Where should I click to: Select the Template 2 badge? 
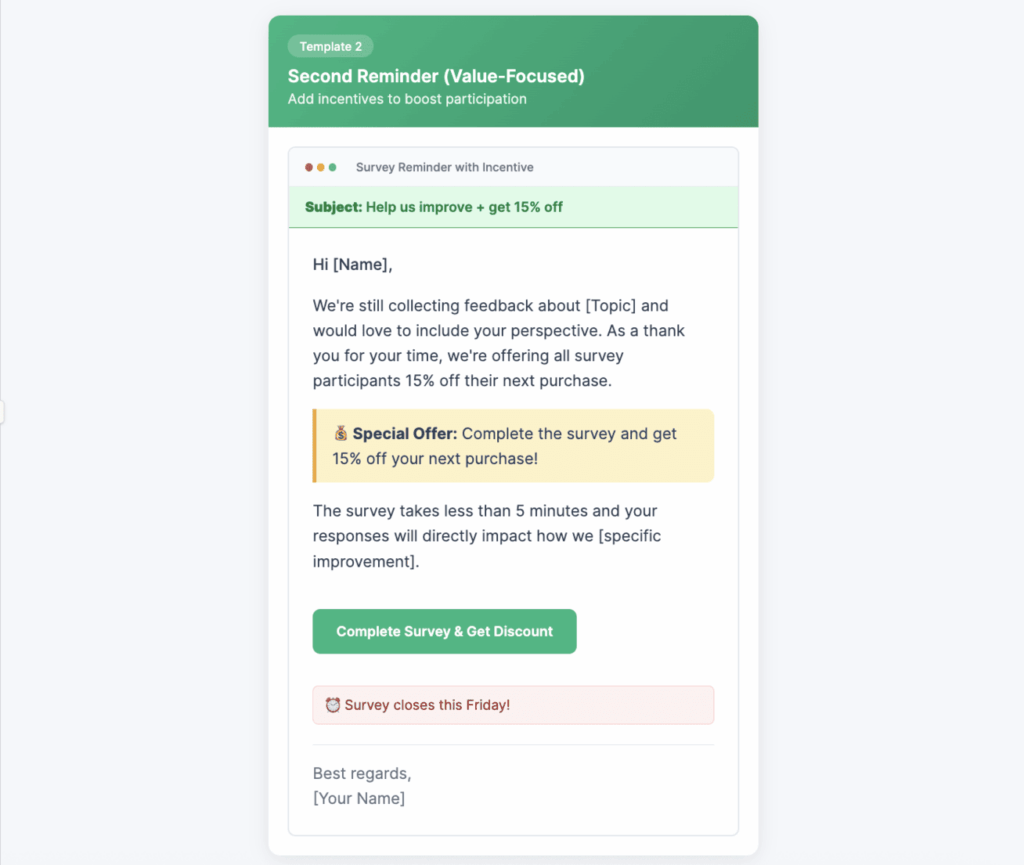pos(330,46)
